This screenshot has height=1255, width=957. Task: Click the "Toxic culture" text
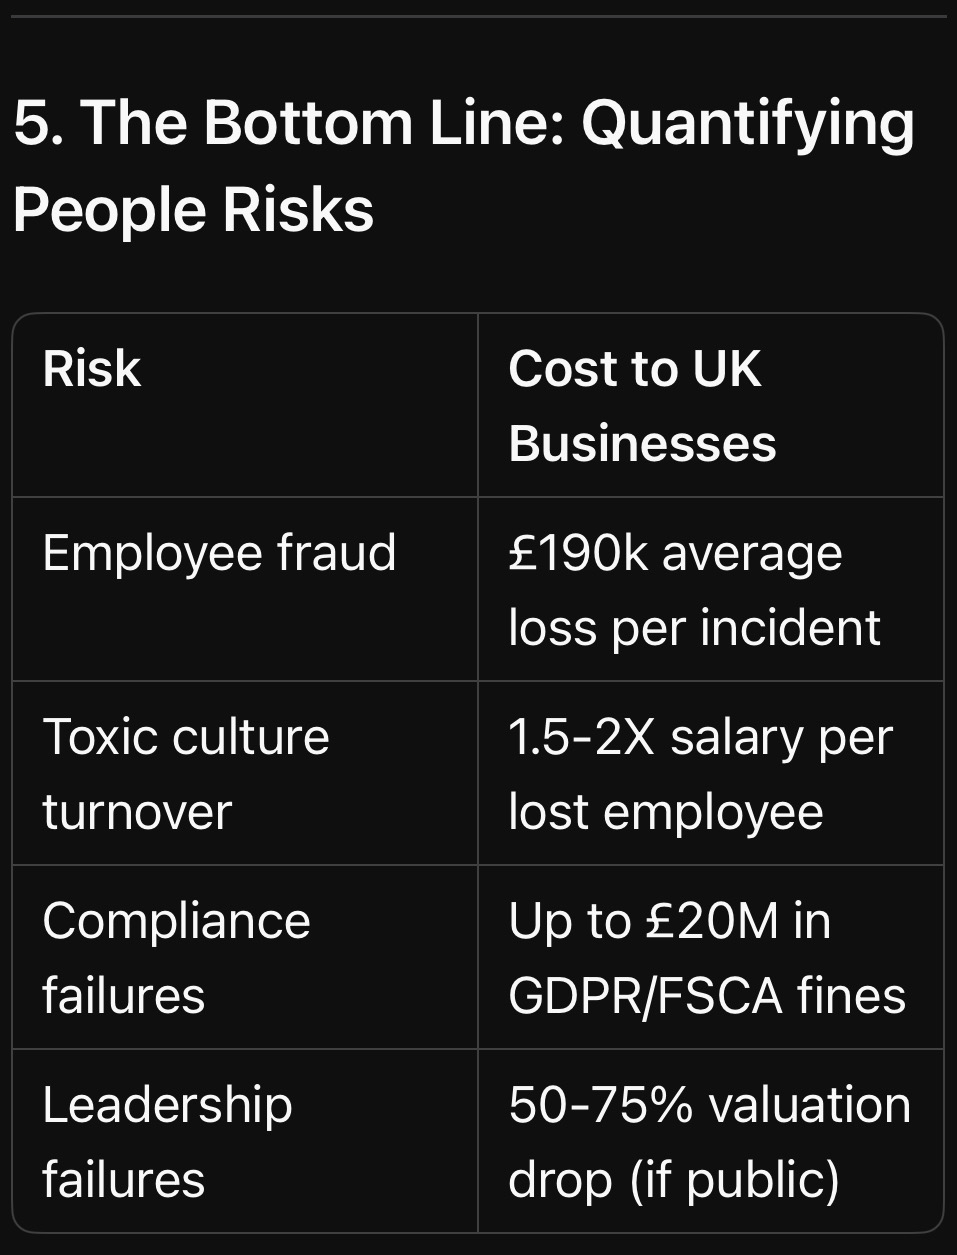click(186, 737)
